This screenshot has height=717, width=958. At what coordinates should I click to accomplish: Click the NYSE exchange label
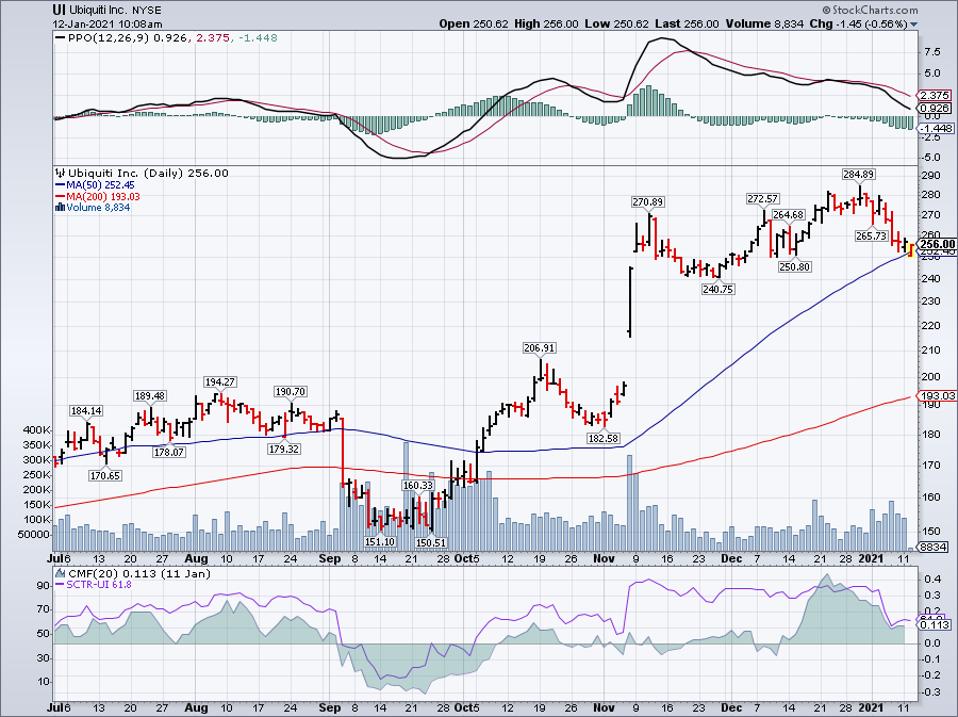148,10
